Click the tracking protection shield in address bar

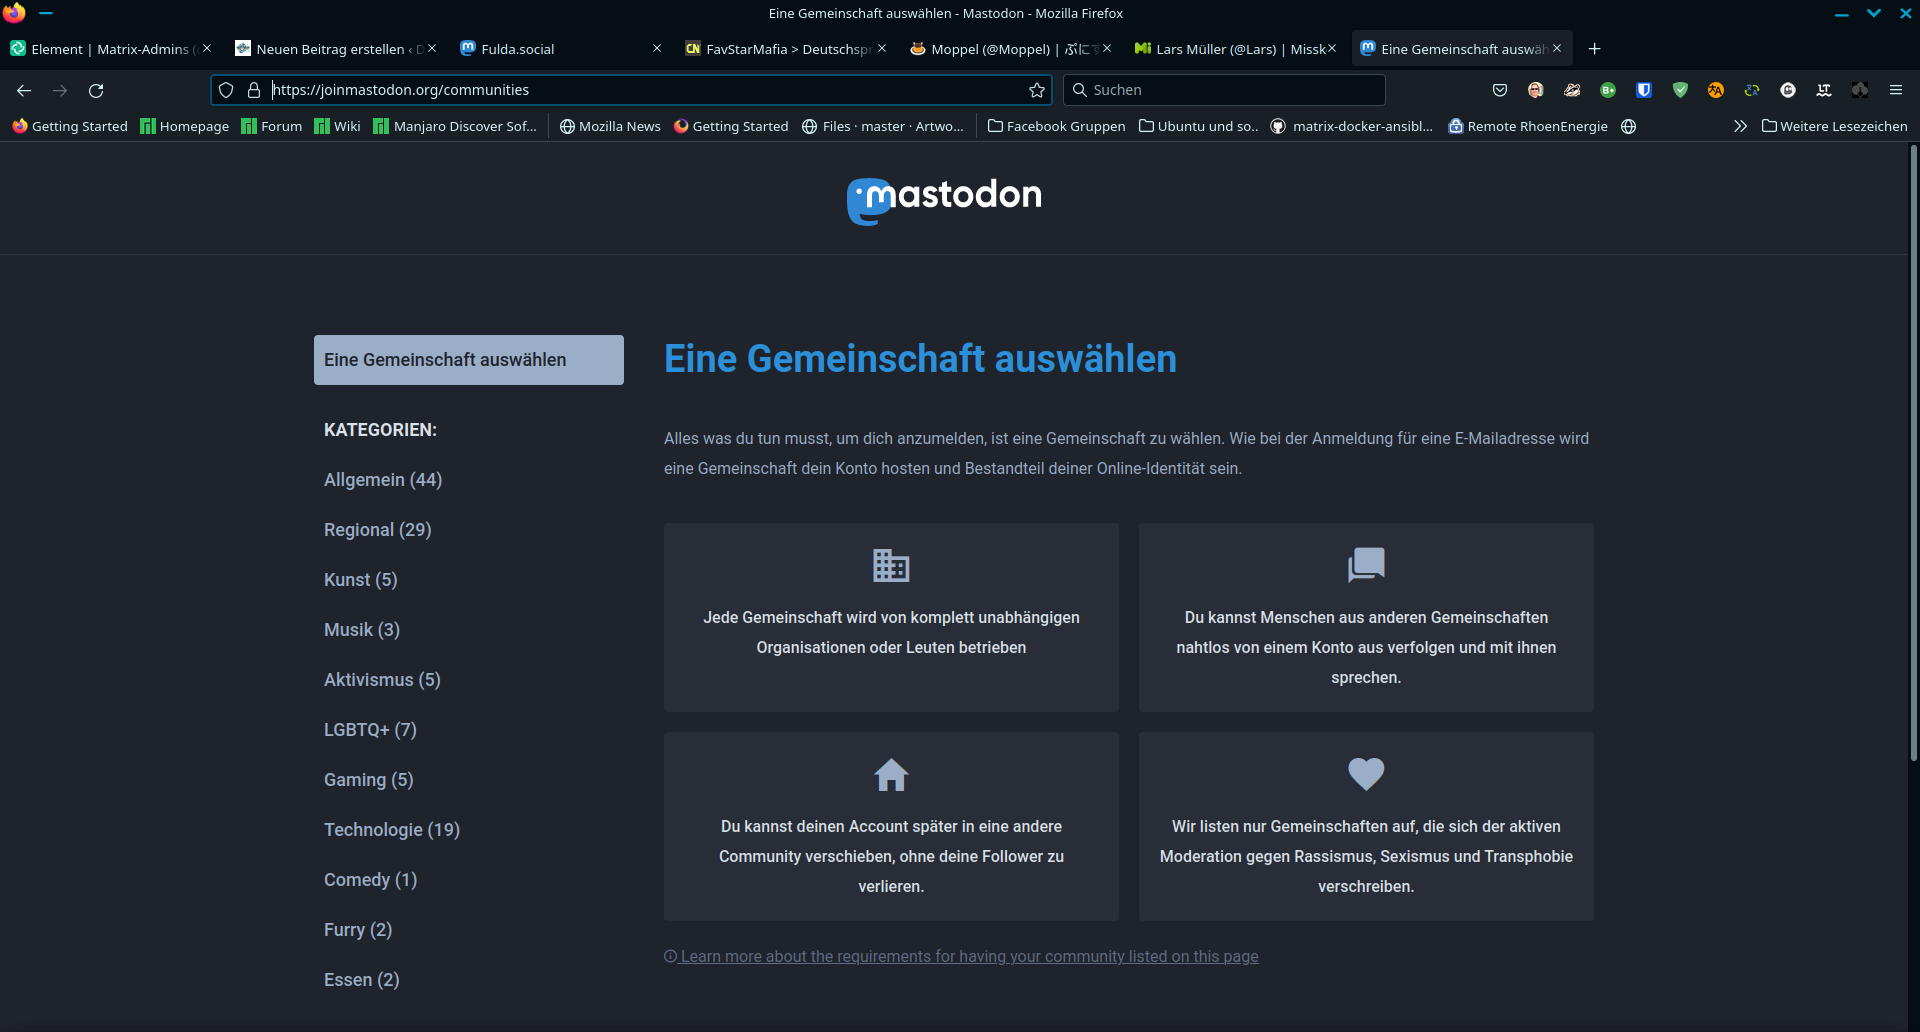coord(226,90)
